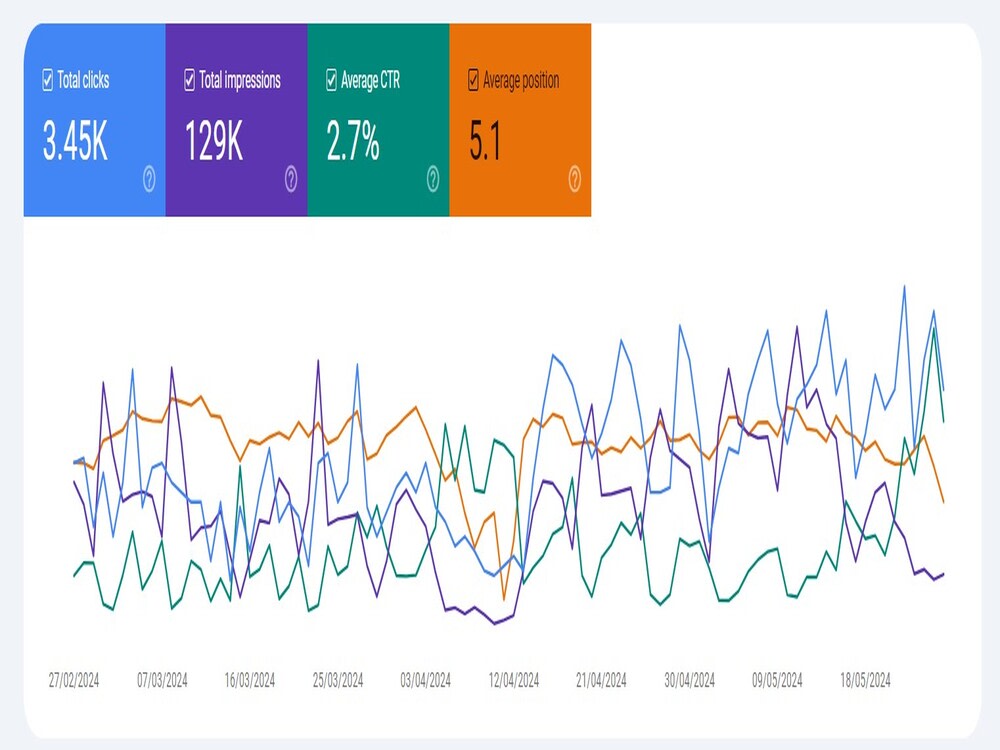1000x750 pixels.
Task: Open help icon on Total clicks card
Action: click(x=149, y=179)
